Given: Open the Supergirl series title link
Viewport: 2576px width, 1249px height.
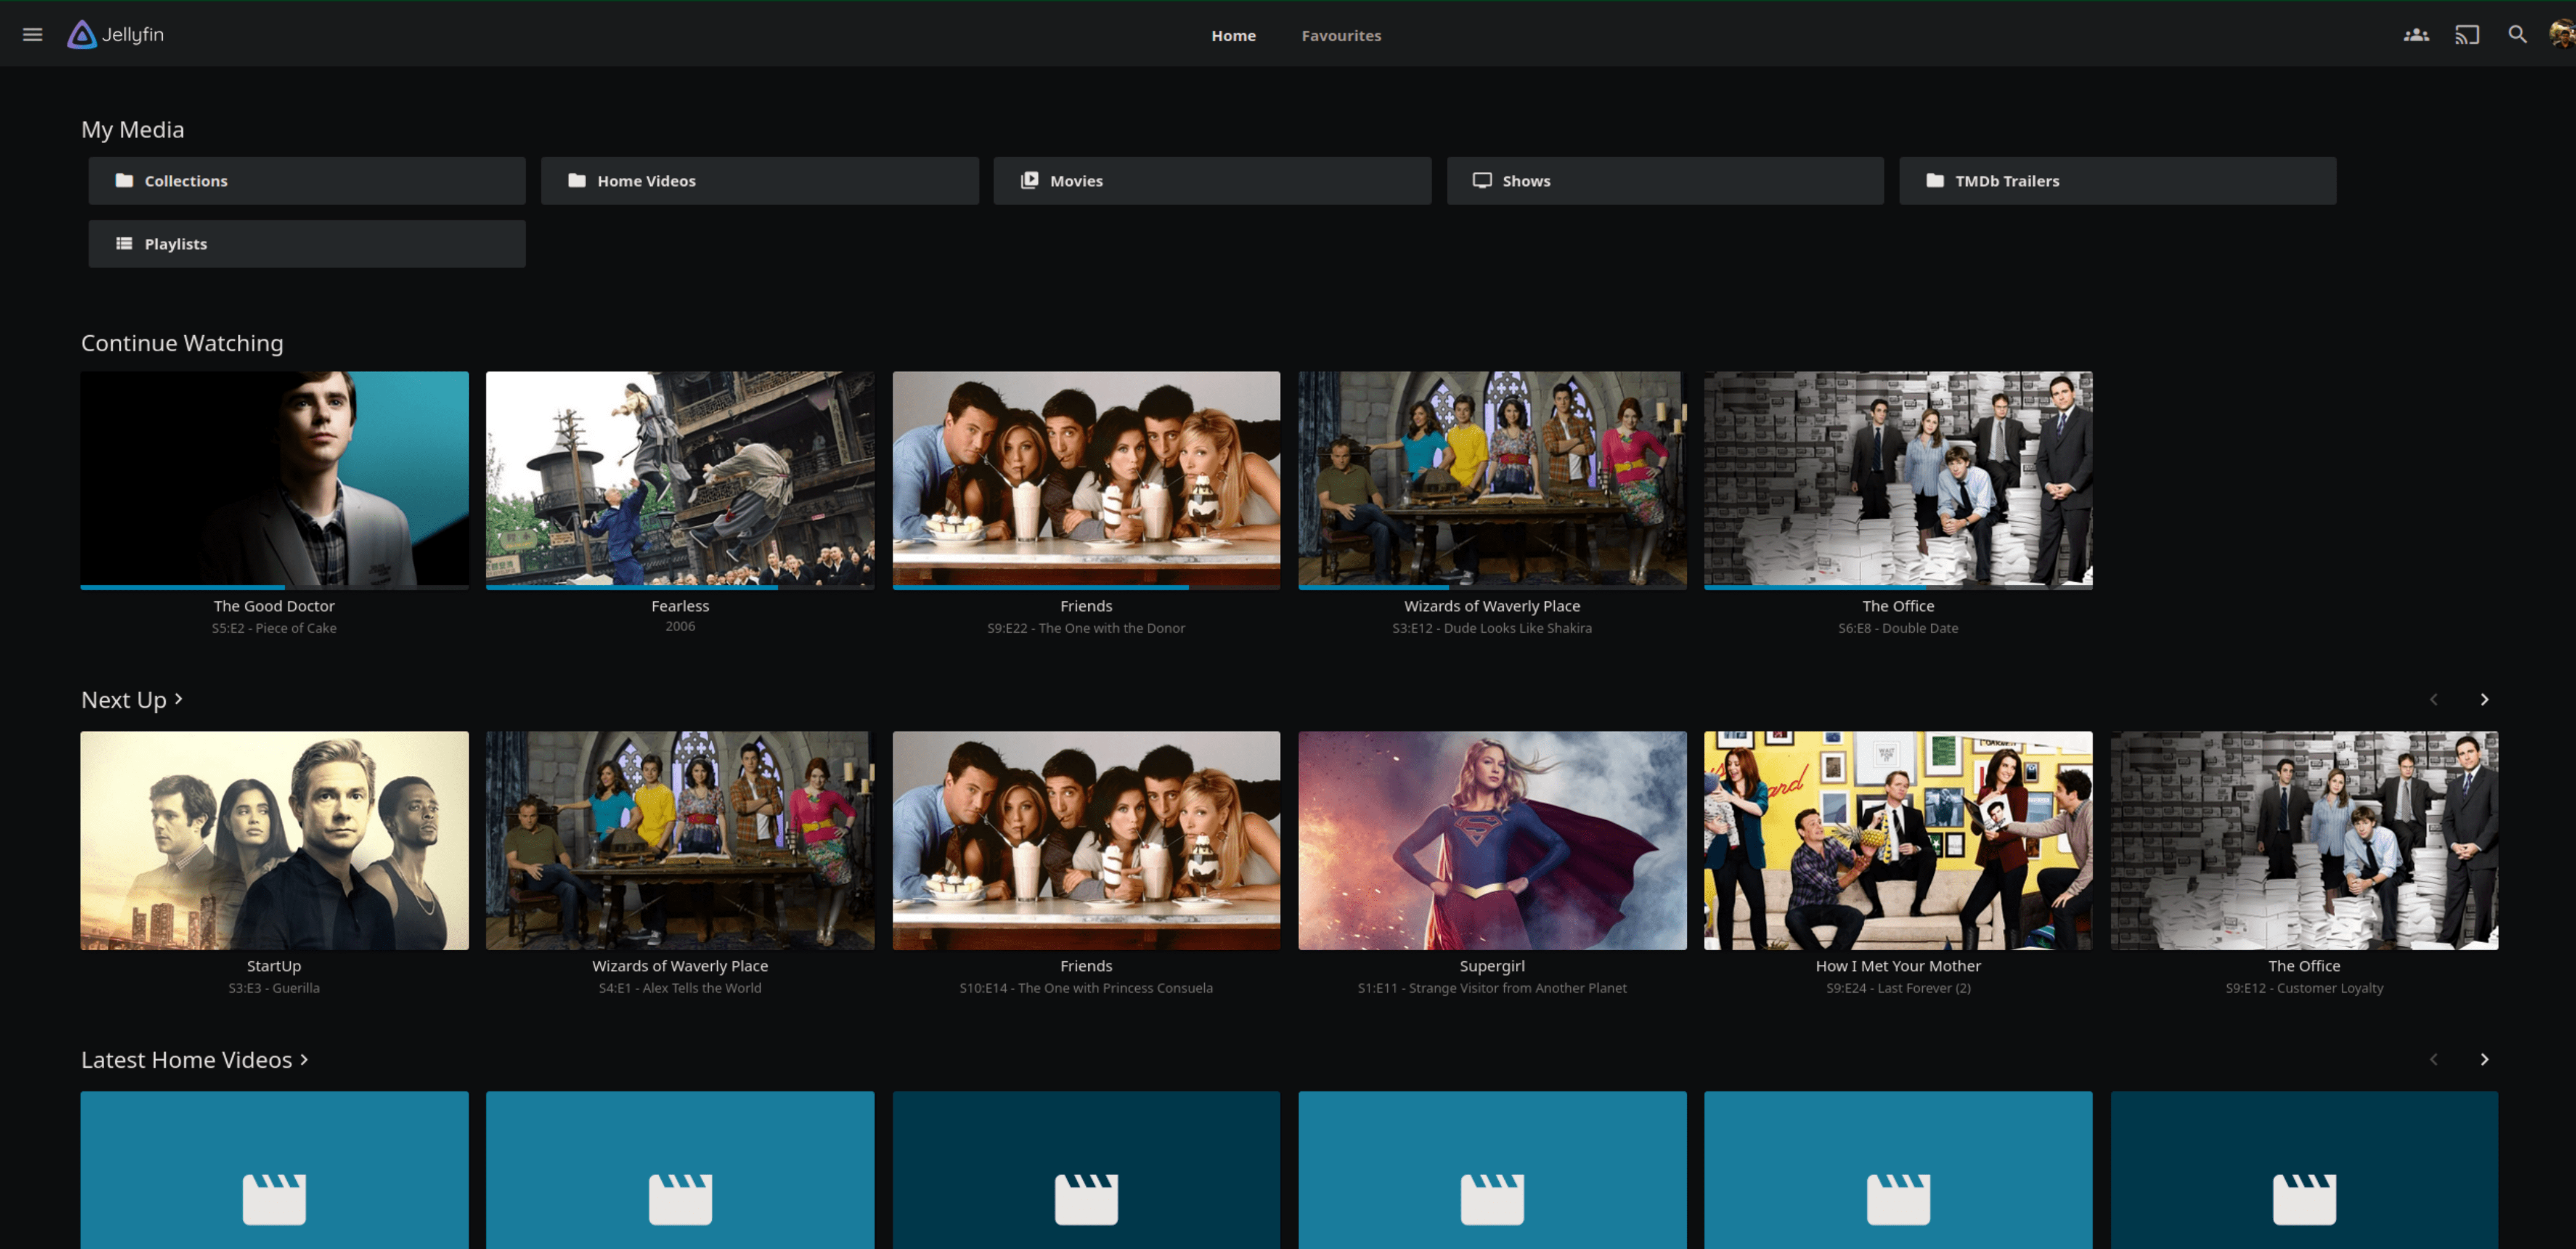Looking at the screenshot, I should pos(1492,966).
